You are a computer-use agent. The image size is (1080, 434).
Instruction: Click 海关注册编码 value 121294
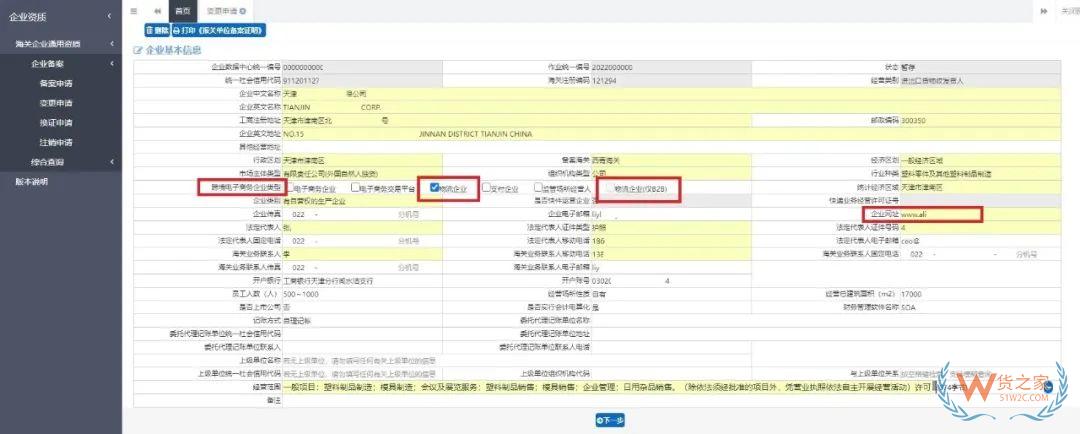click(x=604, y=81)
